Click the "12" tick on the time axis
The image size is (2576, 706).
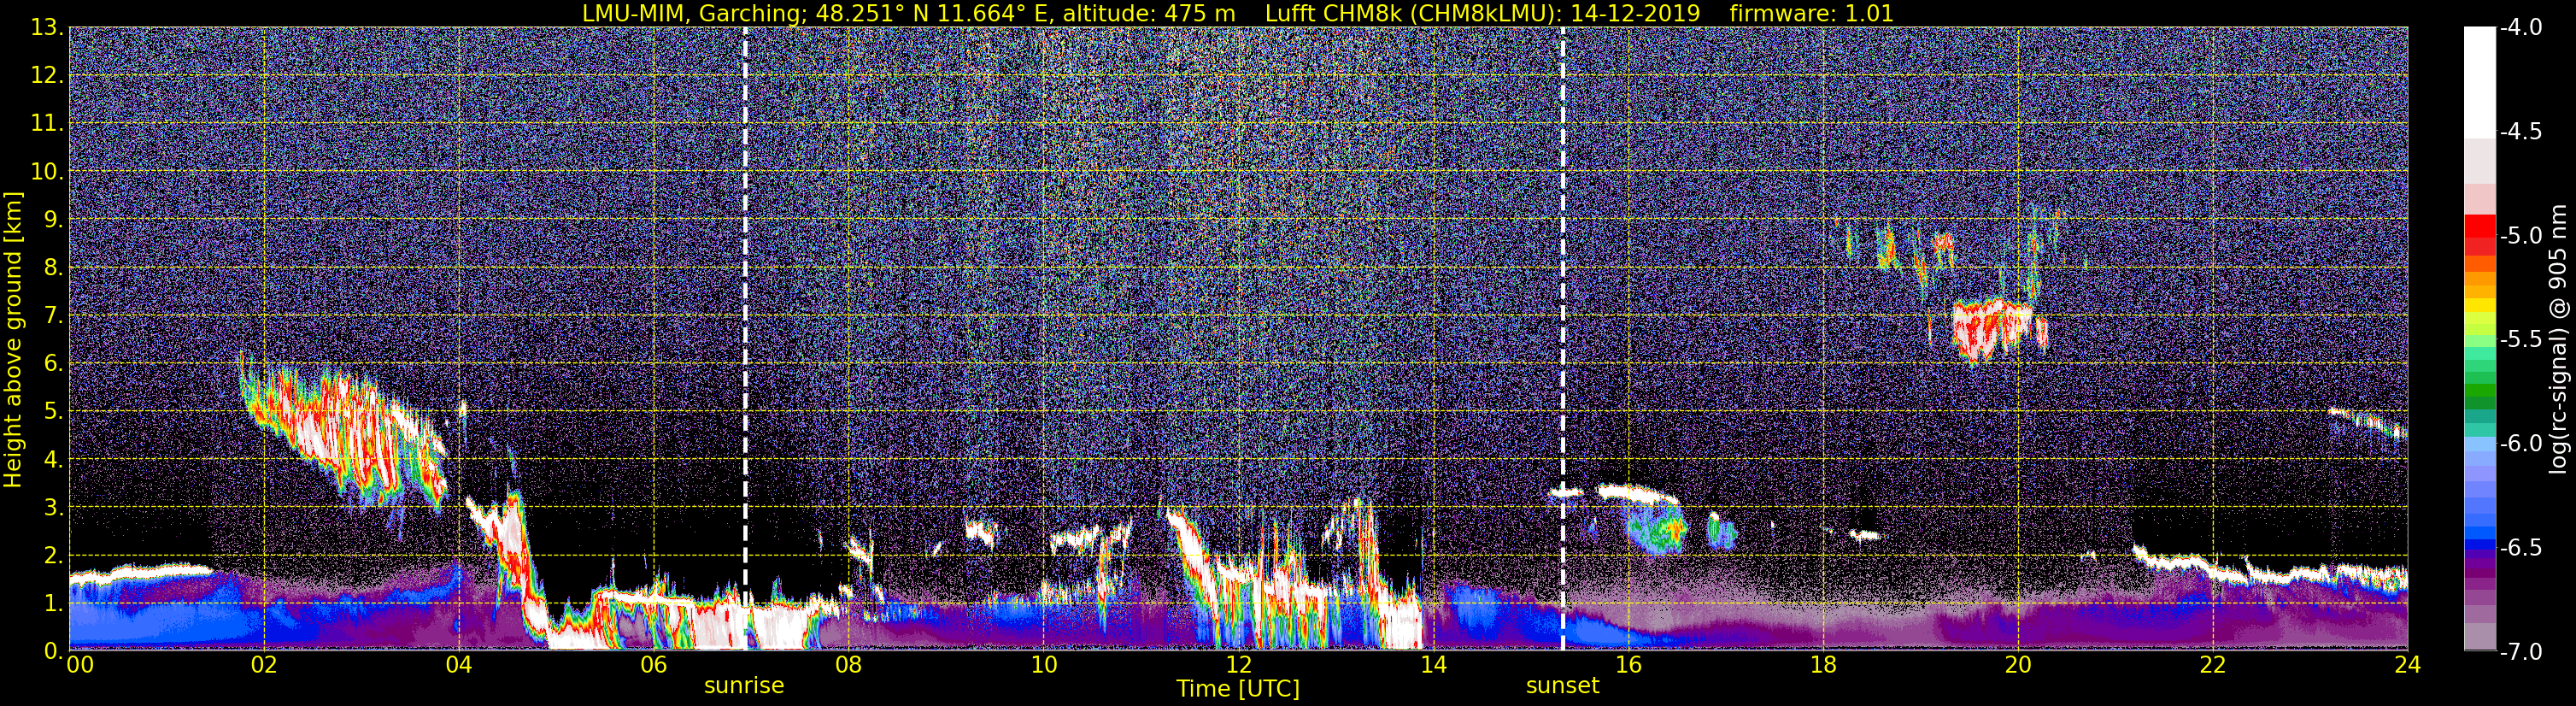pos(1238,665)
